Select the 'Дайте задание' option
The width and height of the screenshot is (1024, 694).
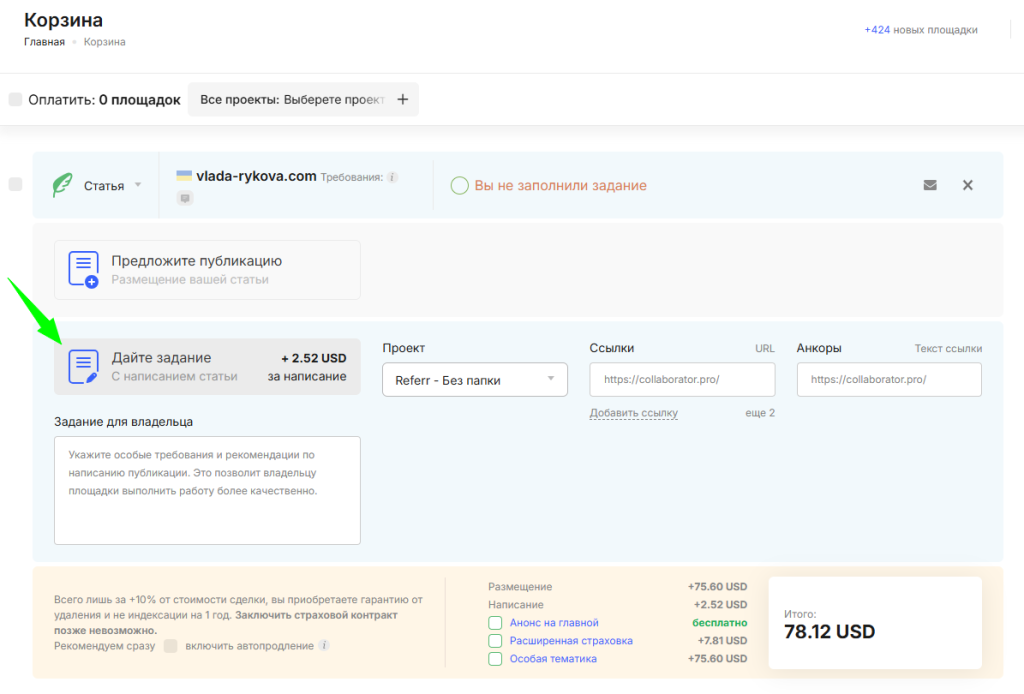pos(207,367)
